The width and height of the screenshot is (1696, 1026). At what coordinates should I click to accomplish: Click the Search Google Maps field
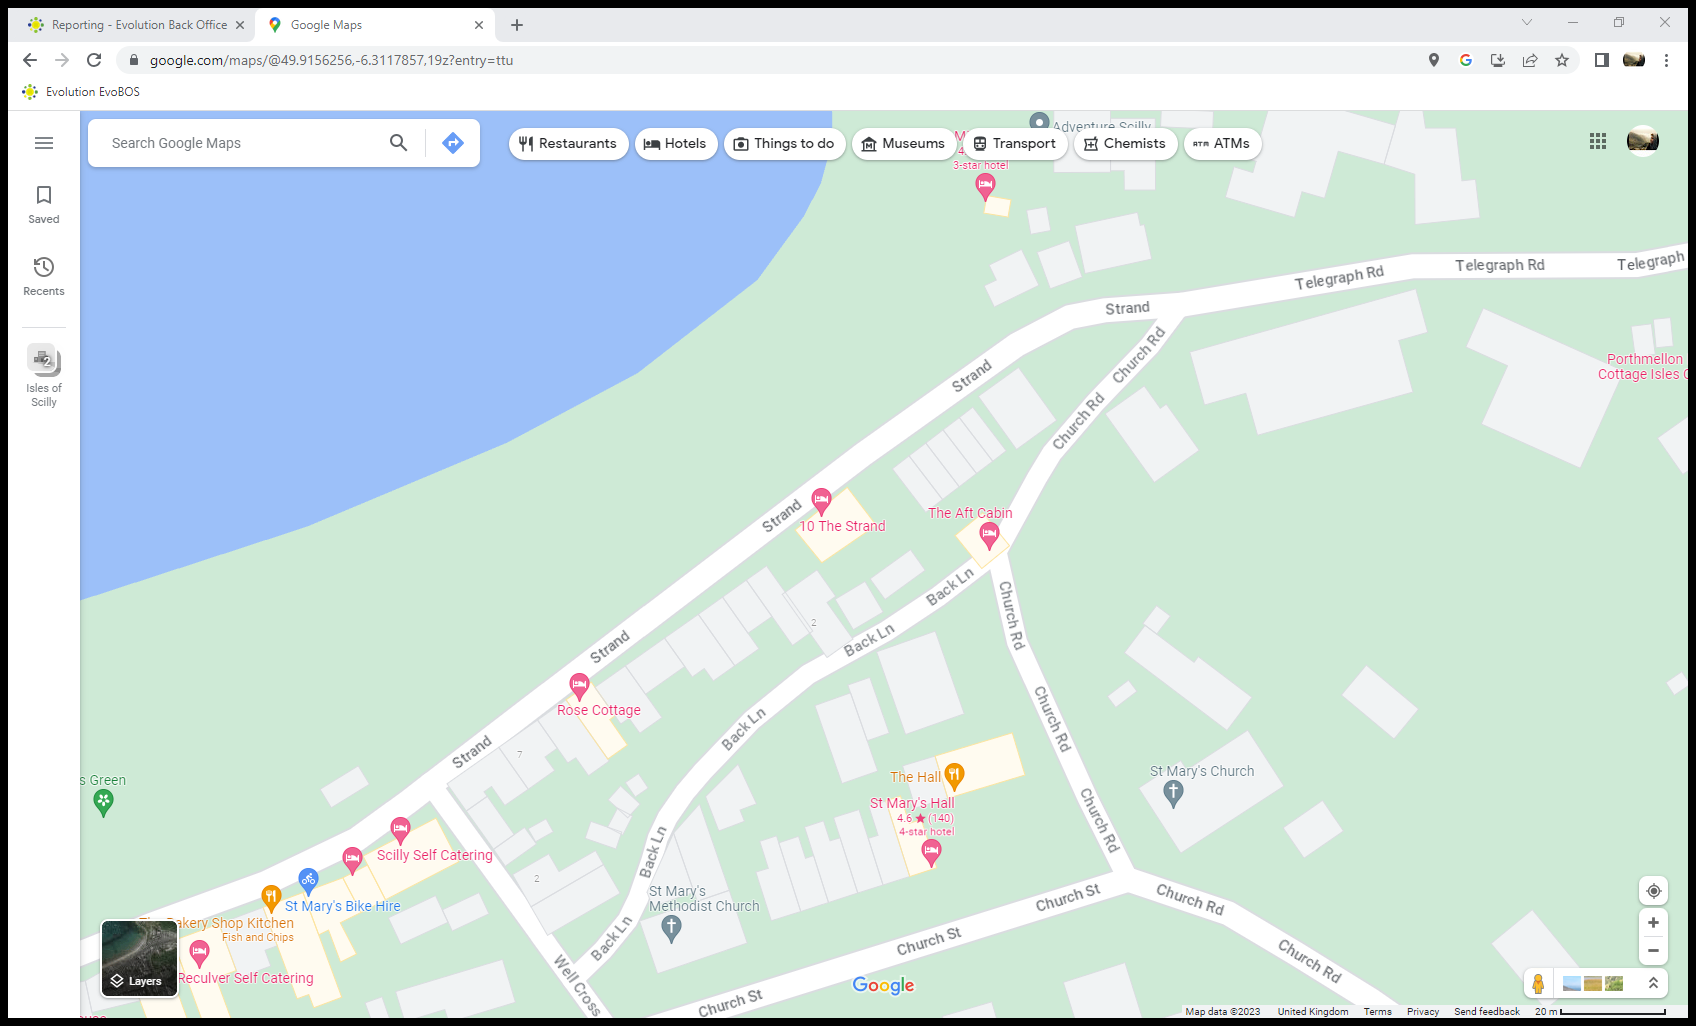pyautogui.click(x=240, y=143)
